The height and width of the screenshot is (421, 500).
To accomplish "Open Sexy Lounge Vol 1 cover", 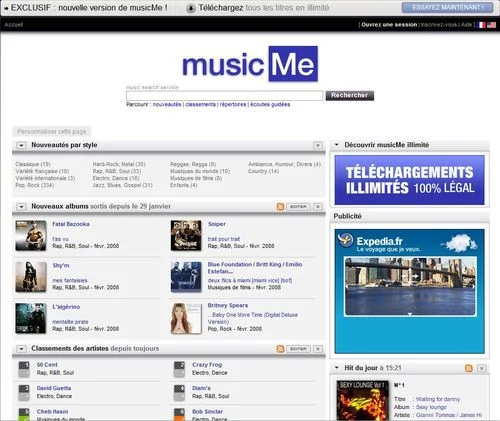I will [x=363, y=400].
